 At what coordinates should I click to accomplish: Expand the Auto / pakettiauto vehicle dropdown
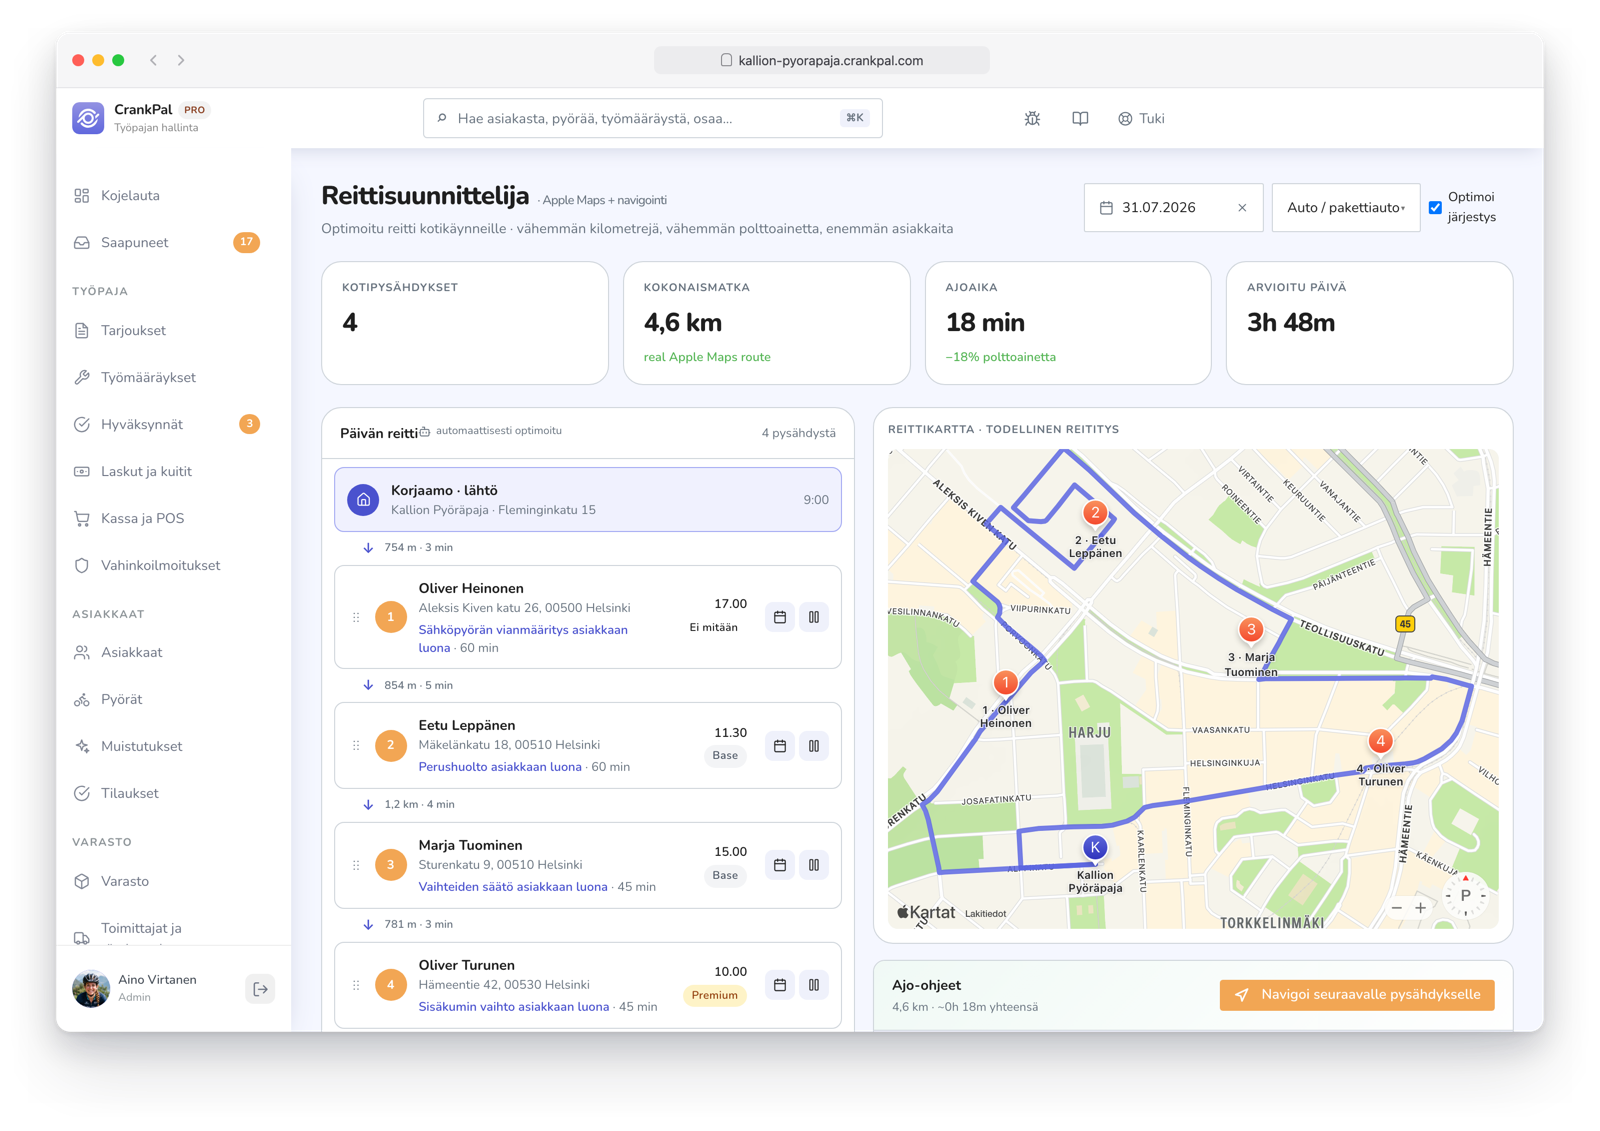click(x=1346, y=208)
